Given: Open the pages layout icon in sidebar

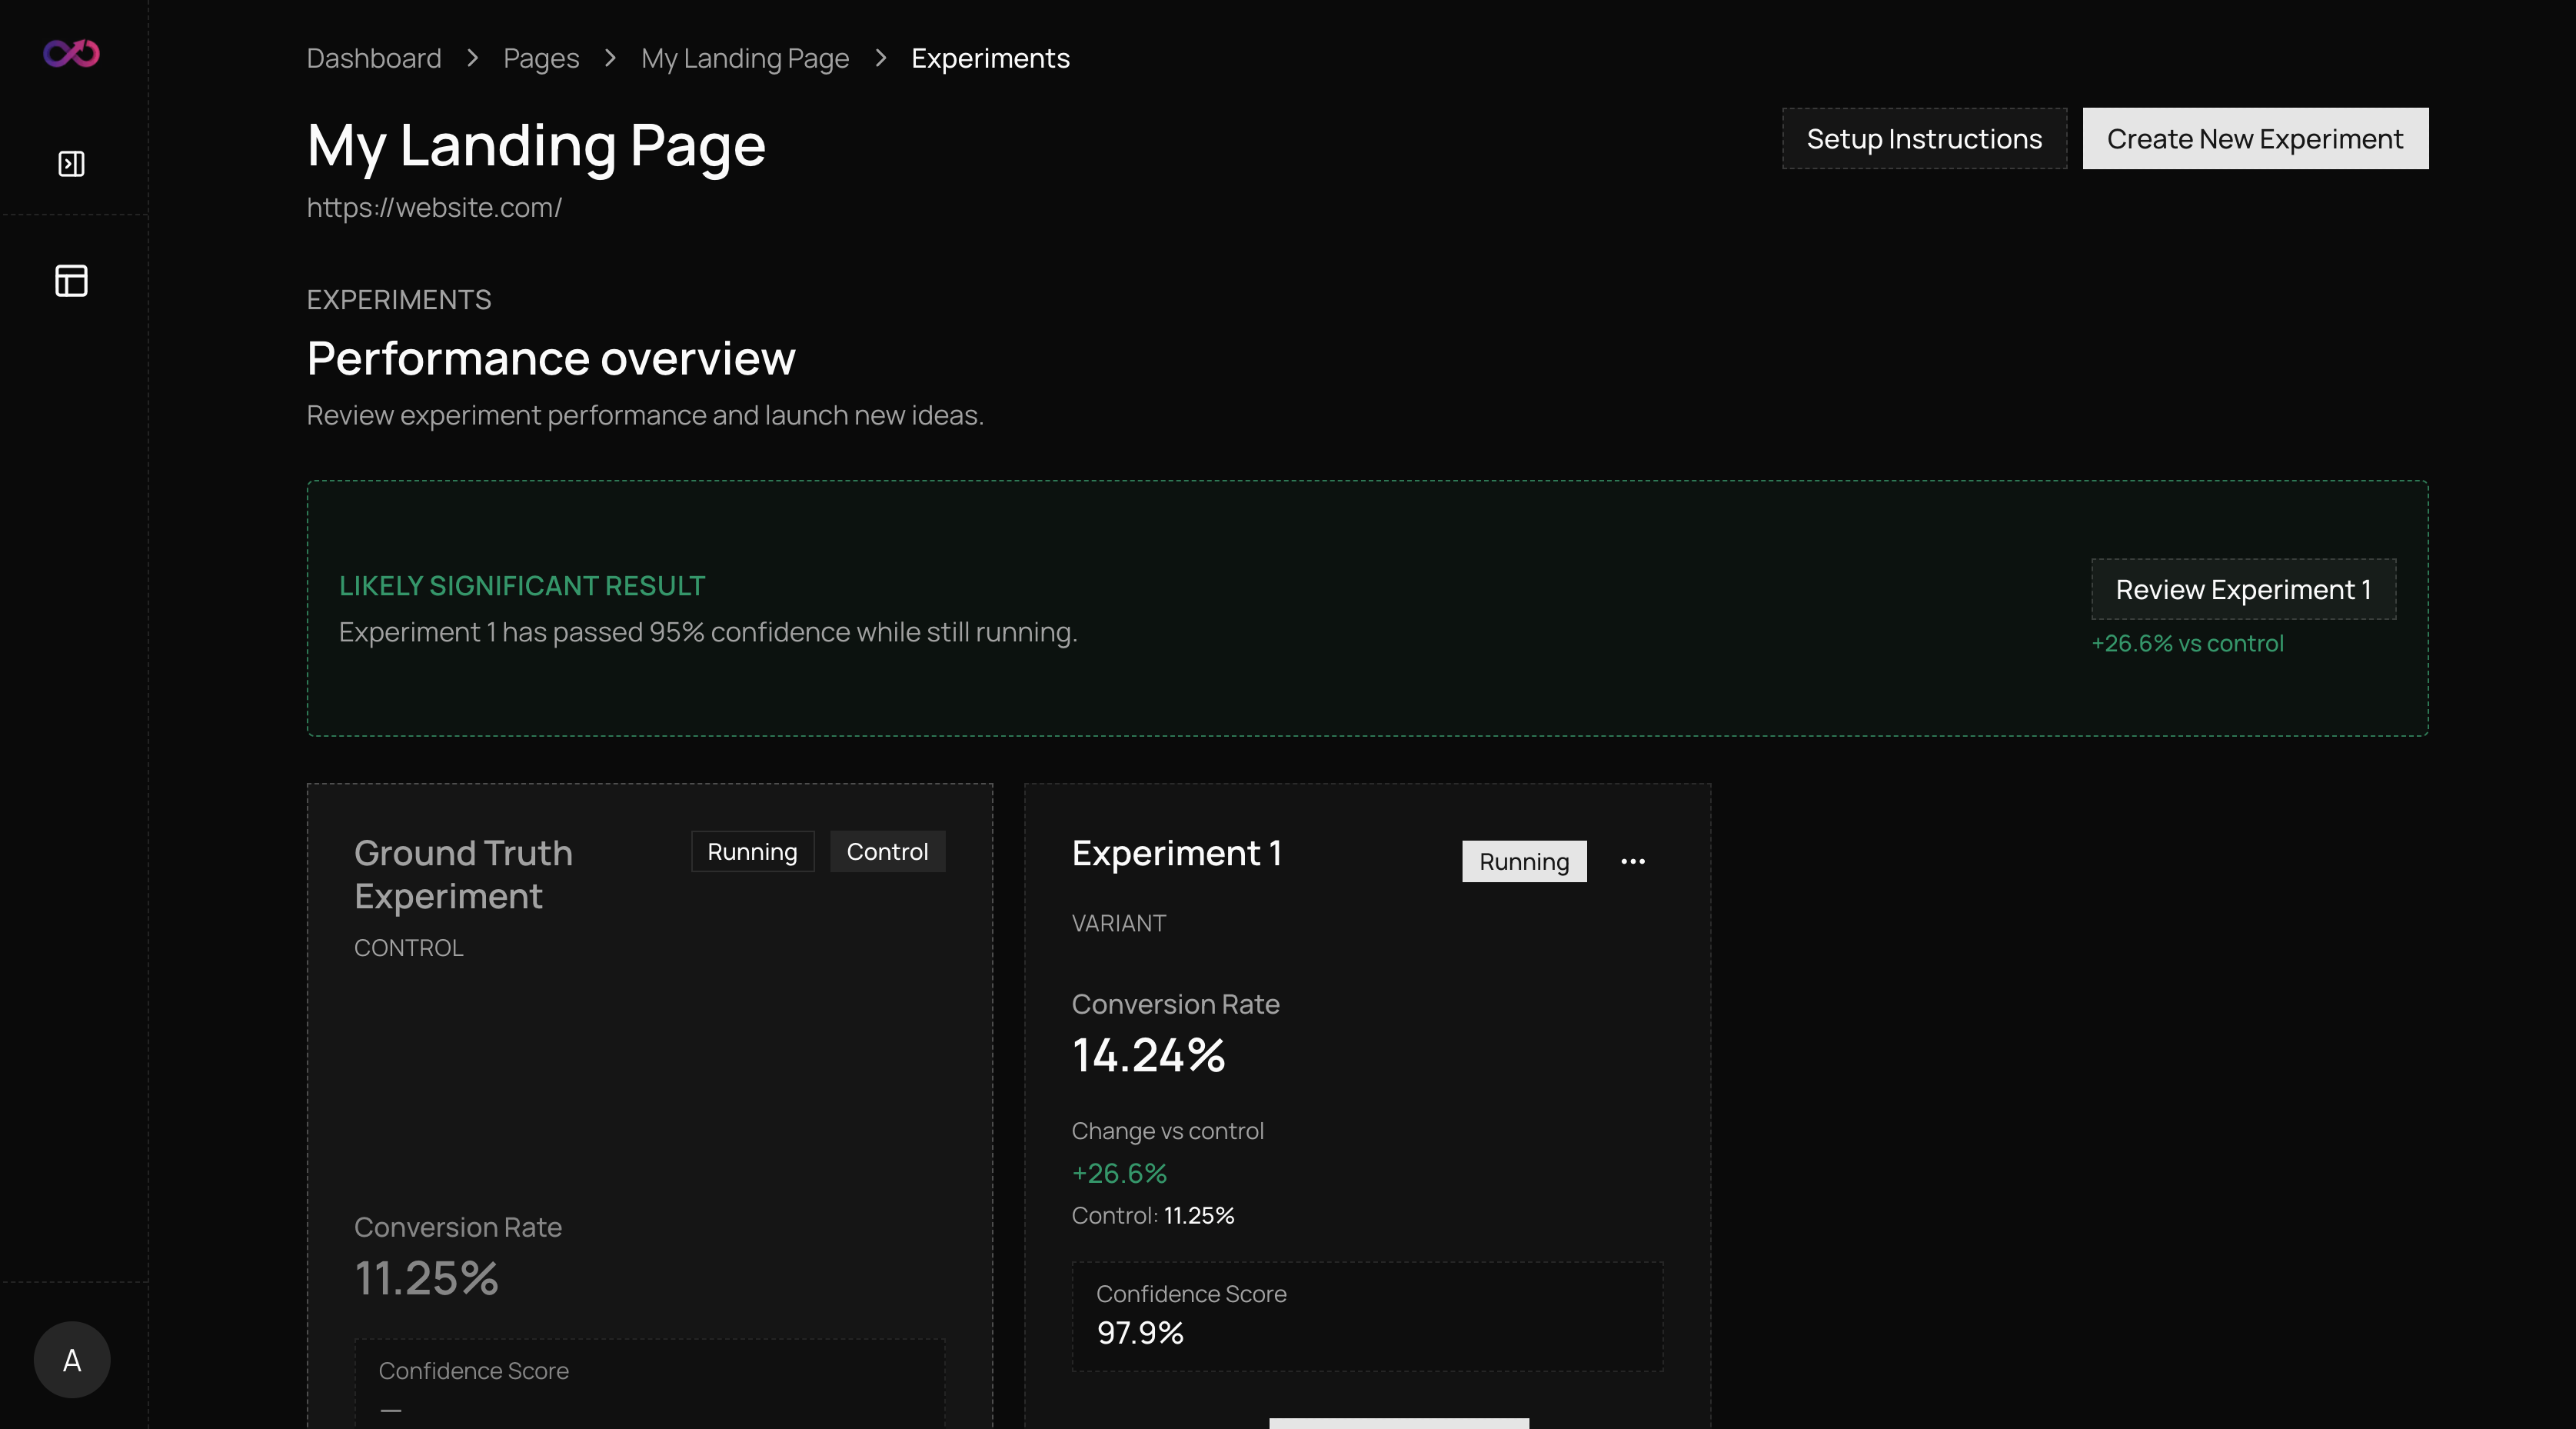Looking at the screenshot, I should [x=71, y=280].
